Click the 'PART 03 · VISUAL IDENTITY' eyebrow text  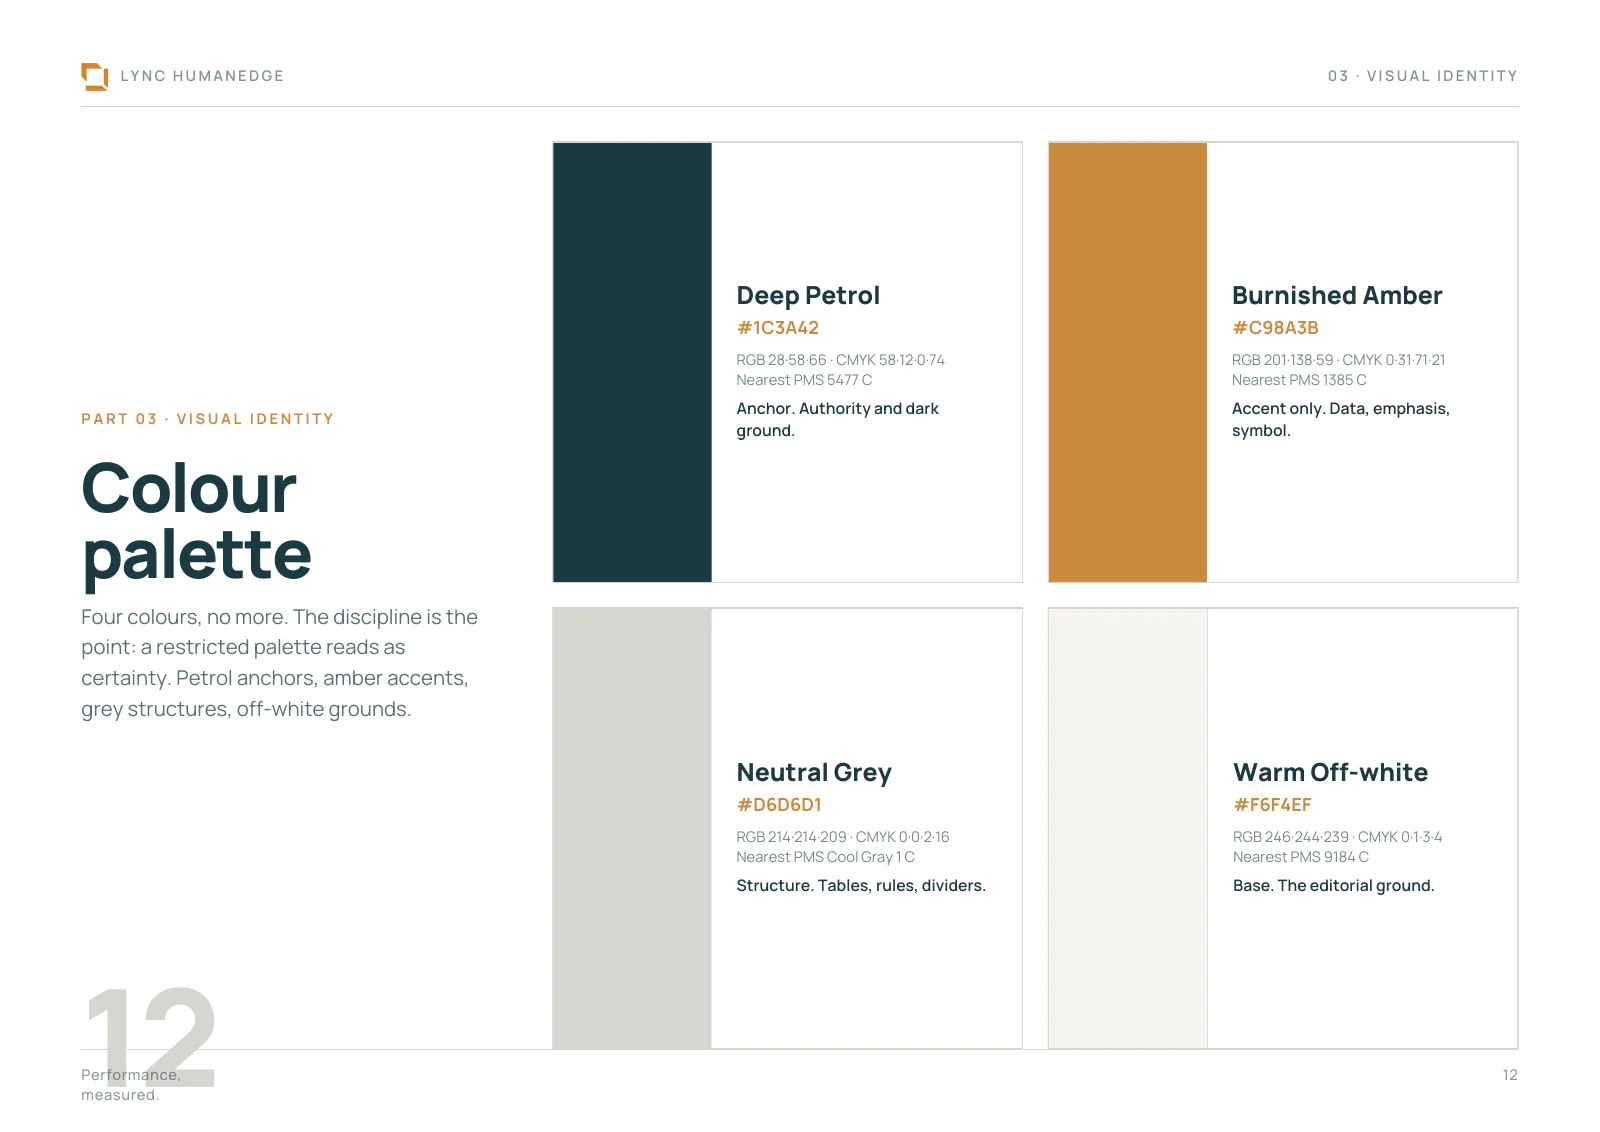click(207, 419)
